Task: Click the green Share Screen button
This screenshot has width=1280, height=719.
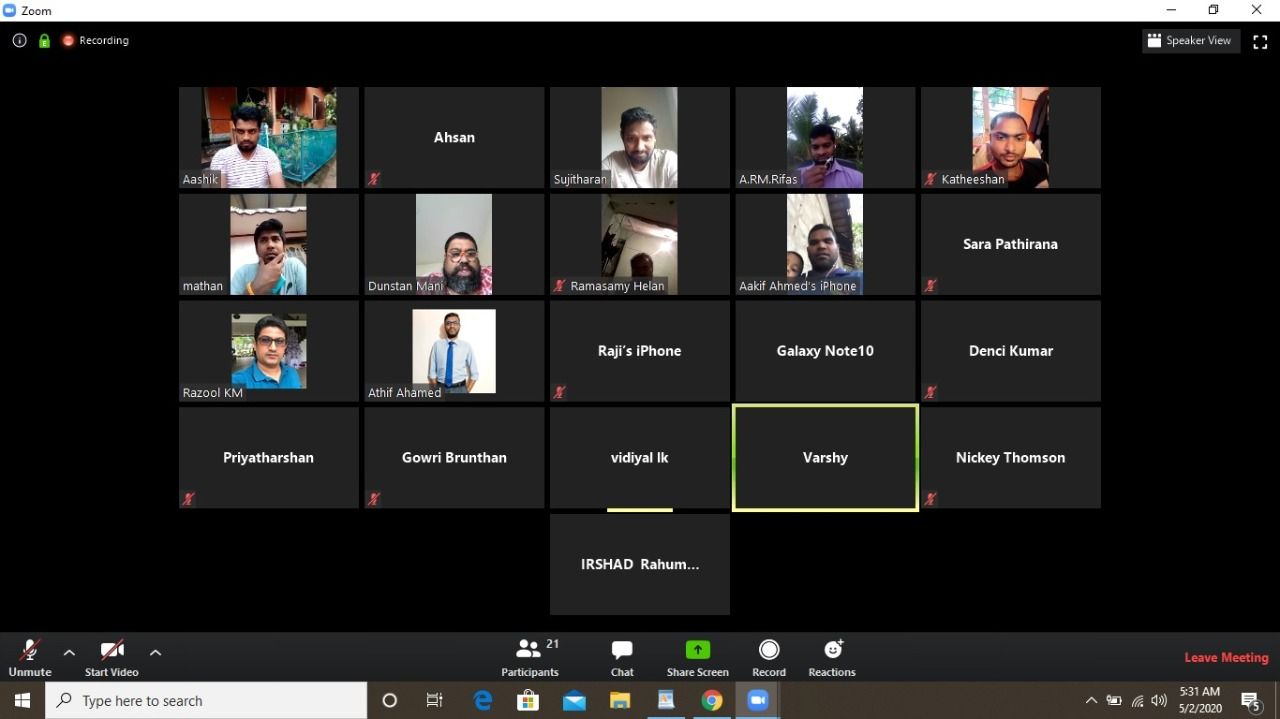Action: (697, 658)
